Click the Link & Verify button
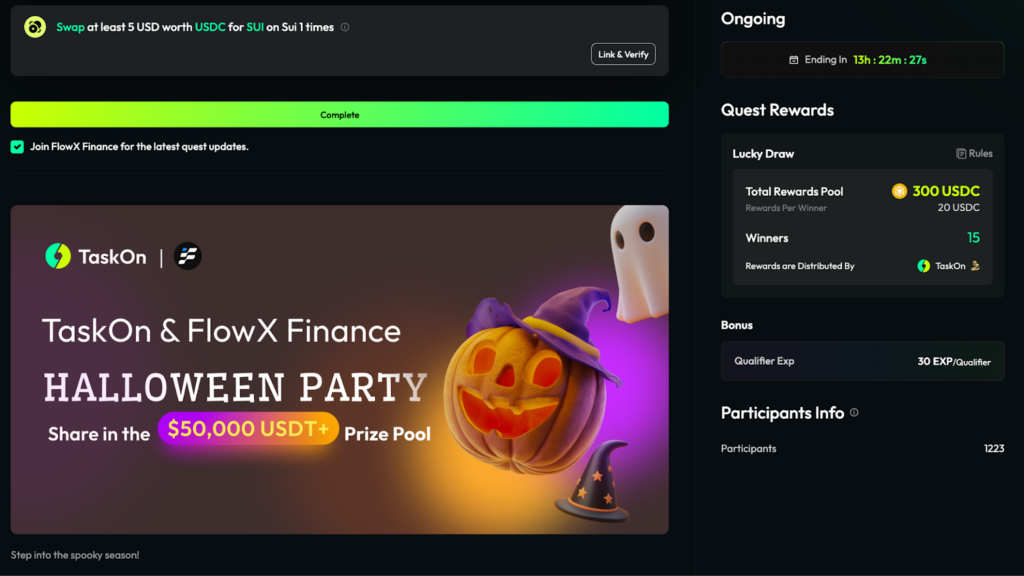1024x576 pixels. click(623, 54)
